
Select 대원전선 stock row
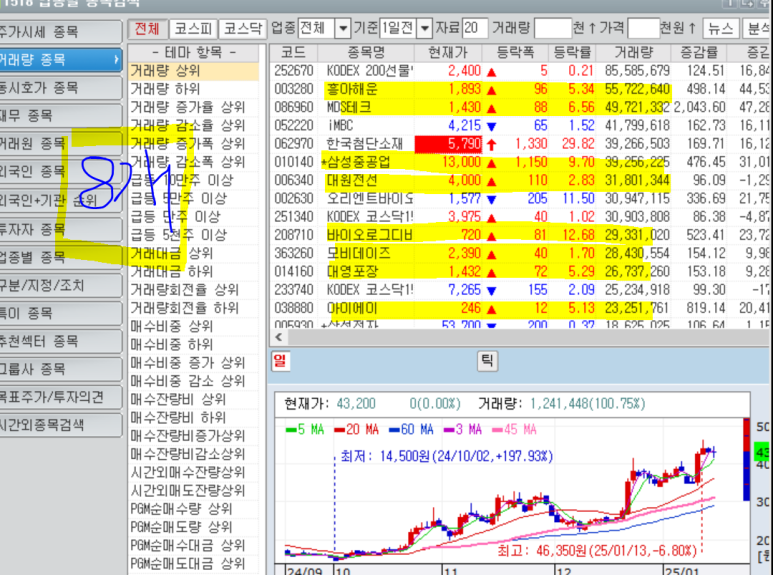click(519, 180)
